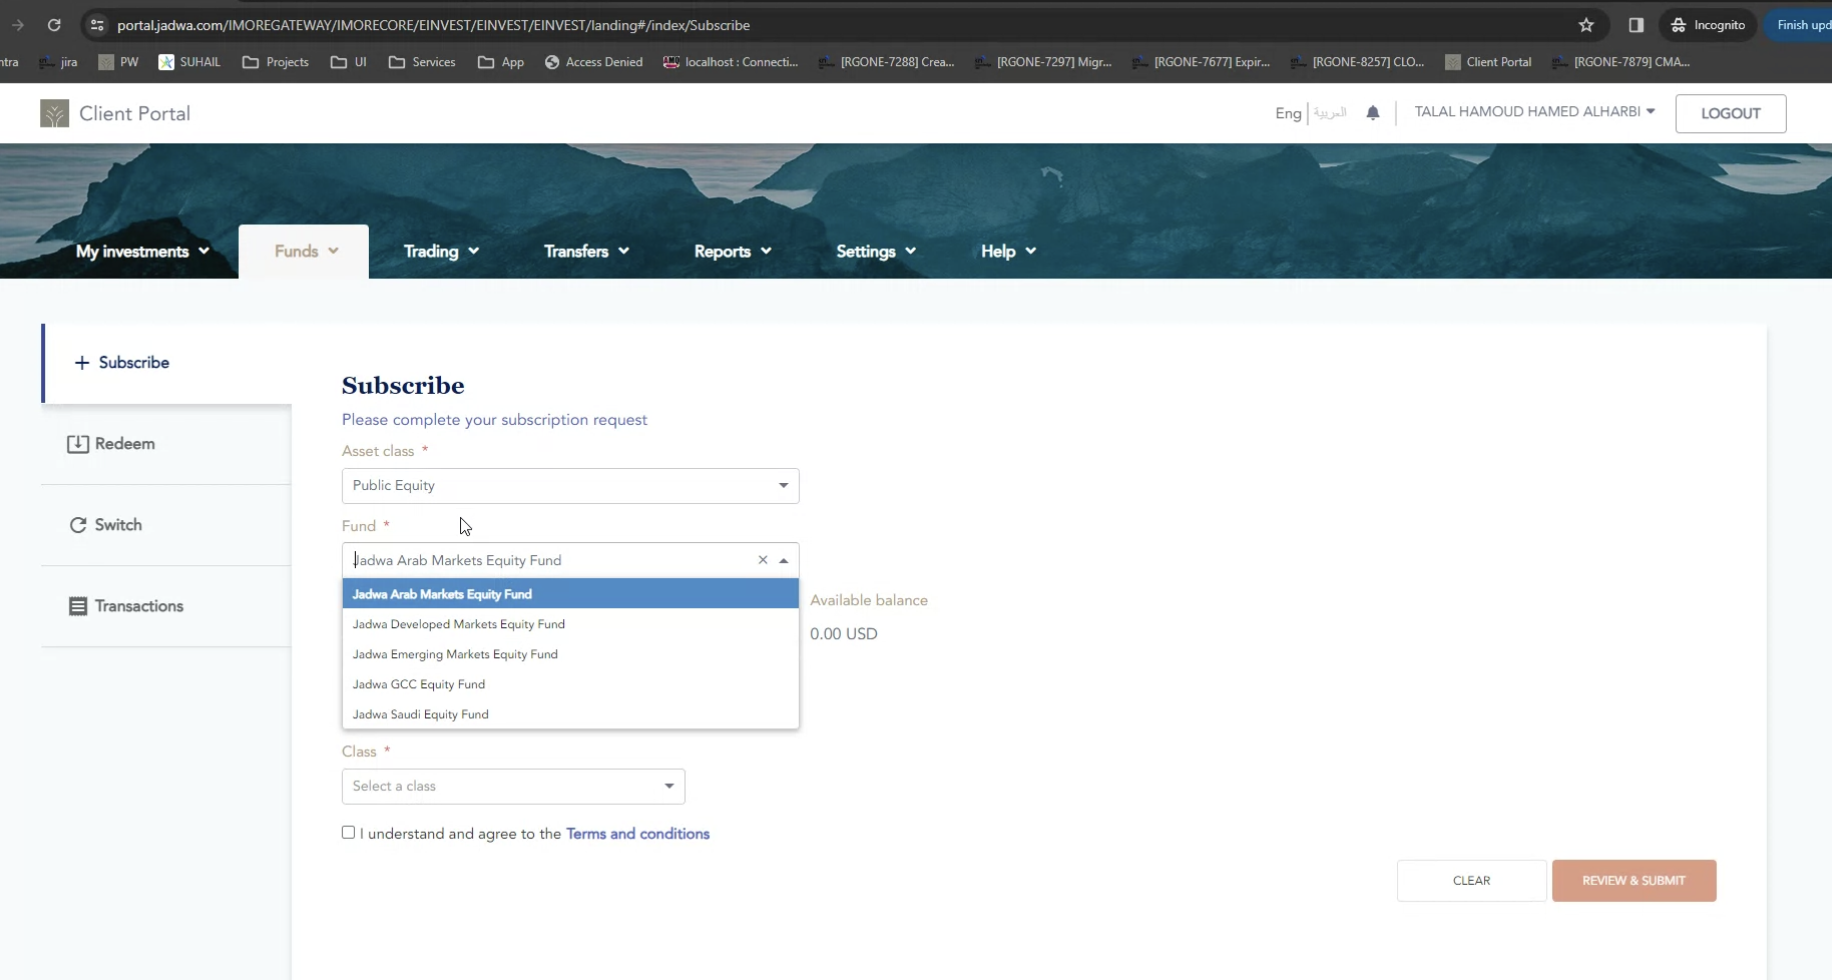Open the Trading menu
The image size is (1832, 980).
(441, 251)
